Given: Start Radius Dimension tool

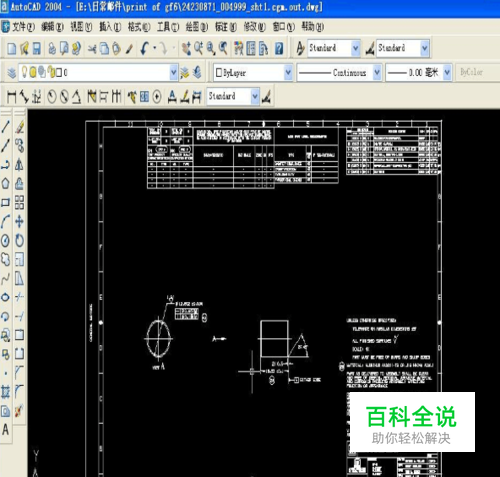Looking at the screenshot, I should pyautogui.click(x=52, y=97).
